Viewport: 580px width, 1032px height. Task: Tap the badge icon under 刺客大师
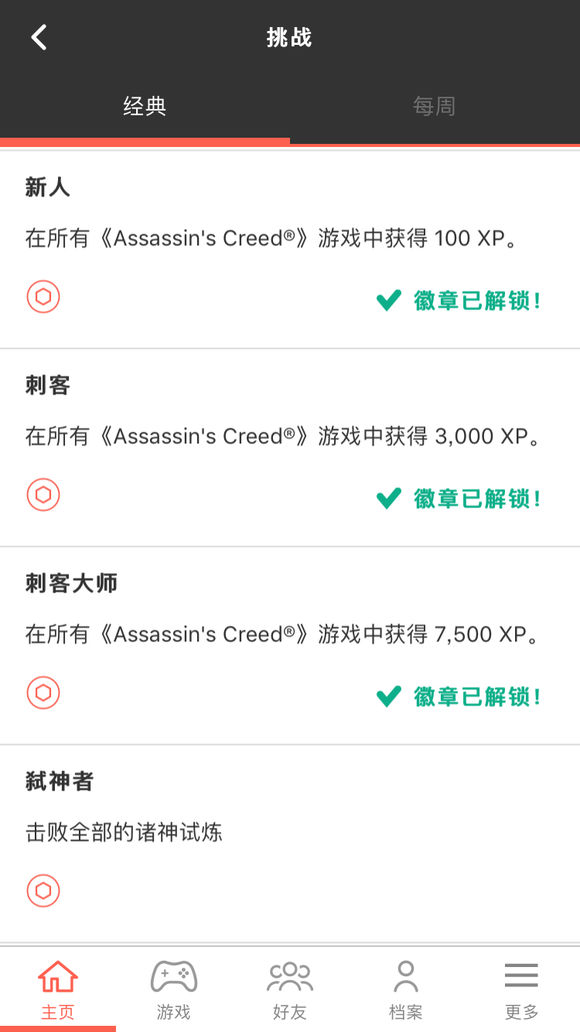pyautogui.click(x=43, y=693)
